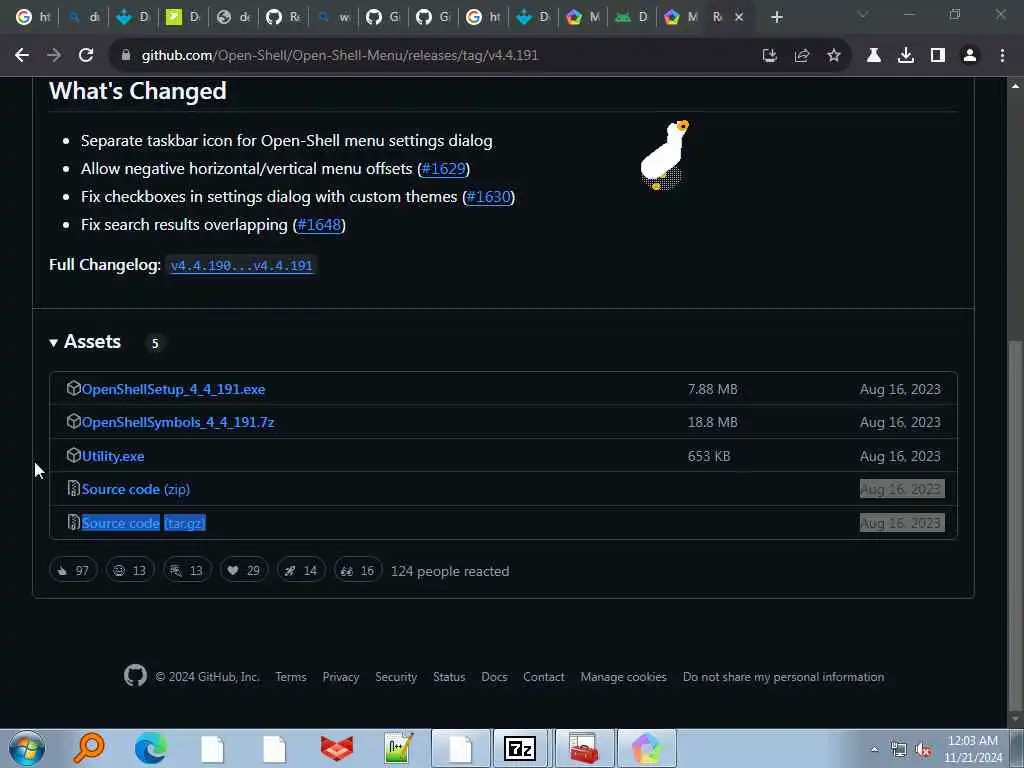Download Utility.exe asset
This screenshot has height=768, width=1024.
113,456
